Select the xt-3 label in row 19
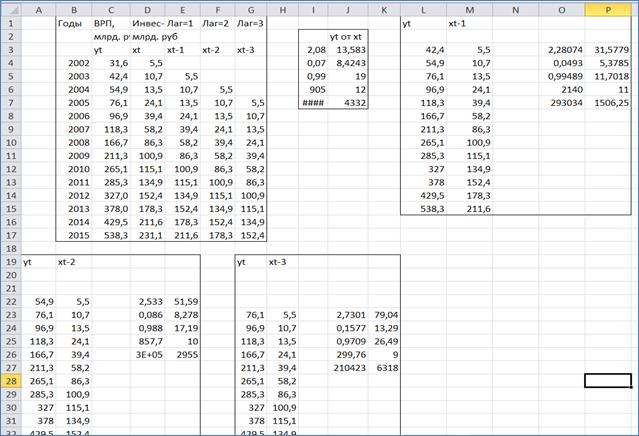639x436 pixels. coord(281,261)
